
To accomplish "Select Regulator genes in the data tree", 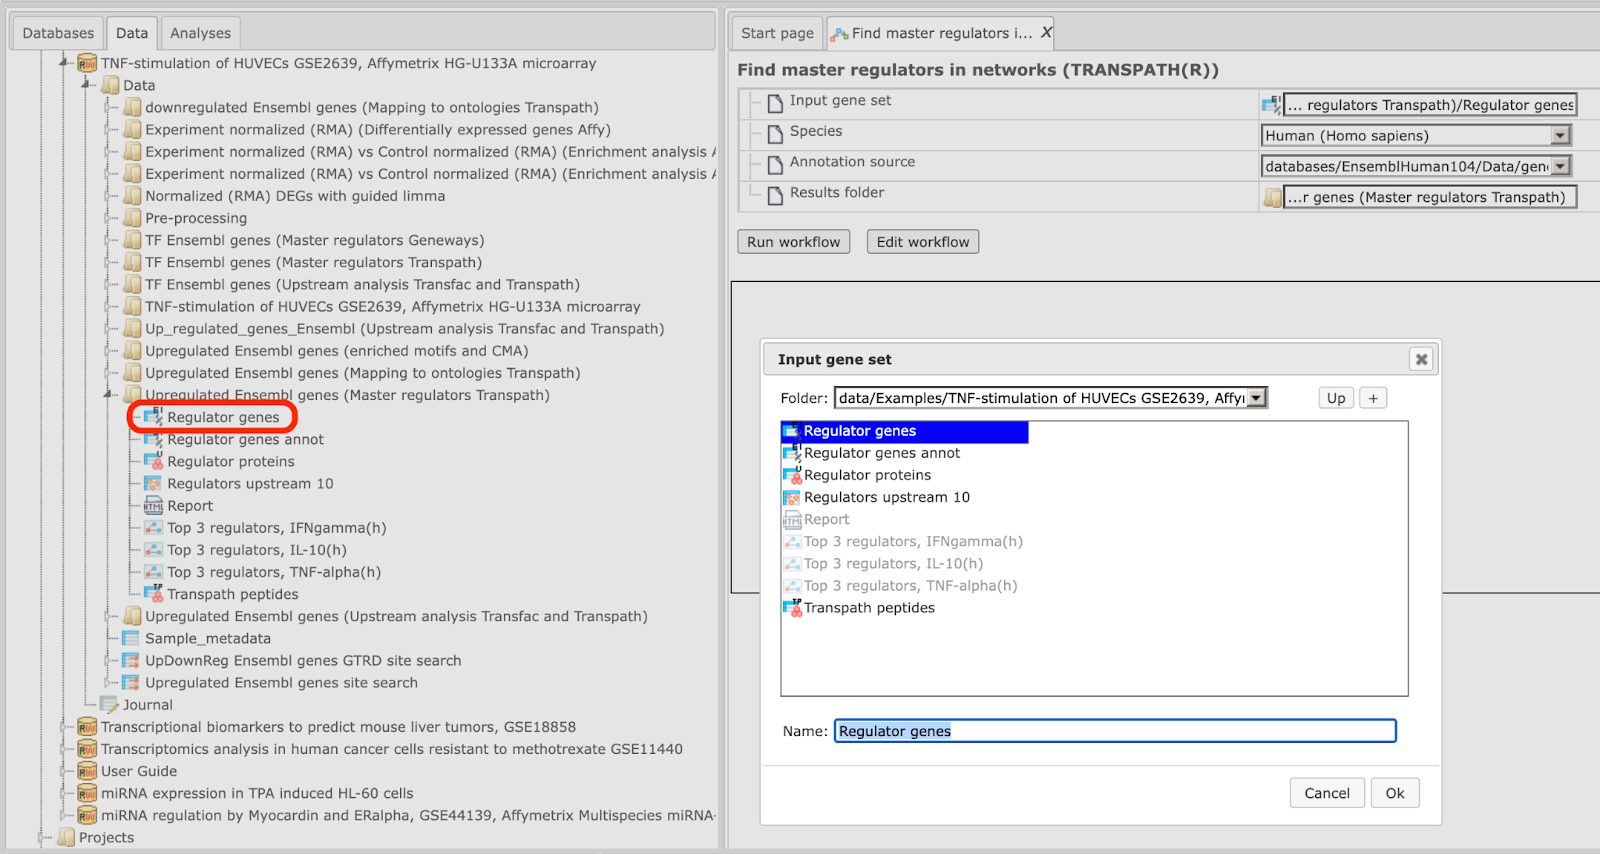I will [x=223, y=417].
